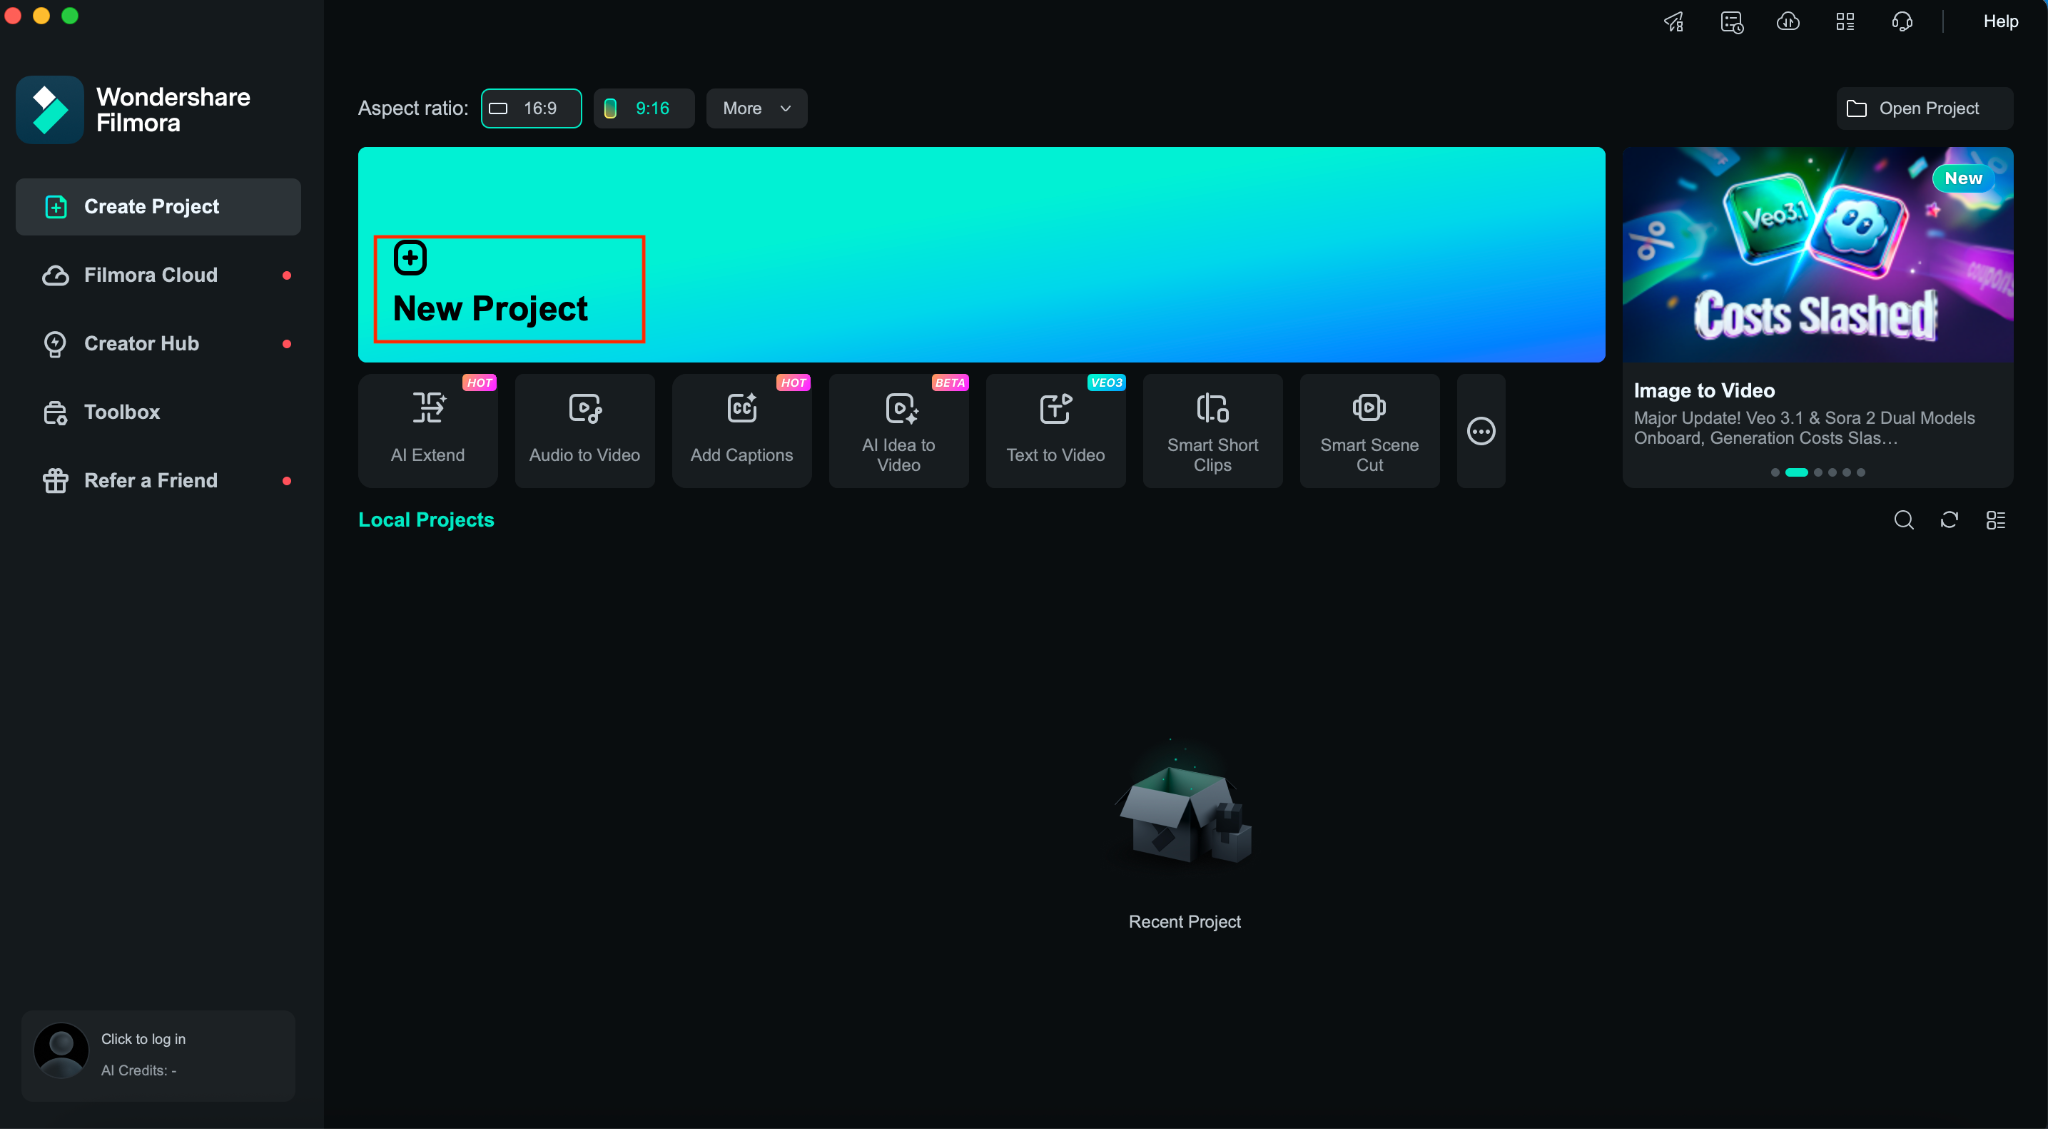
Task: Open Filmora Cloud in sidebar
Action: (x=158, y=275)
